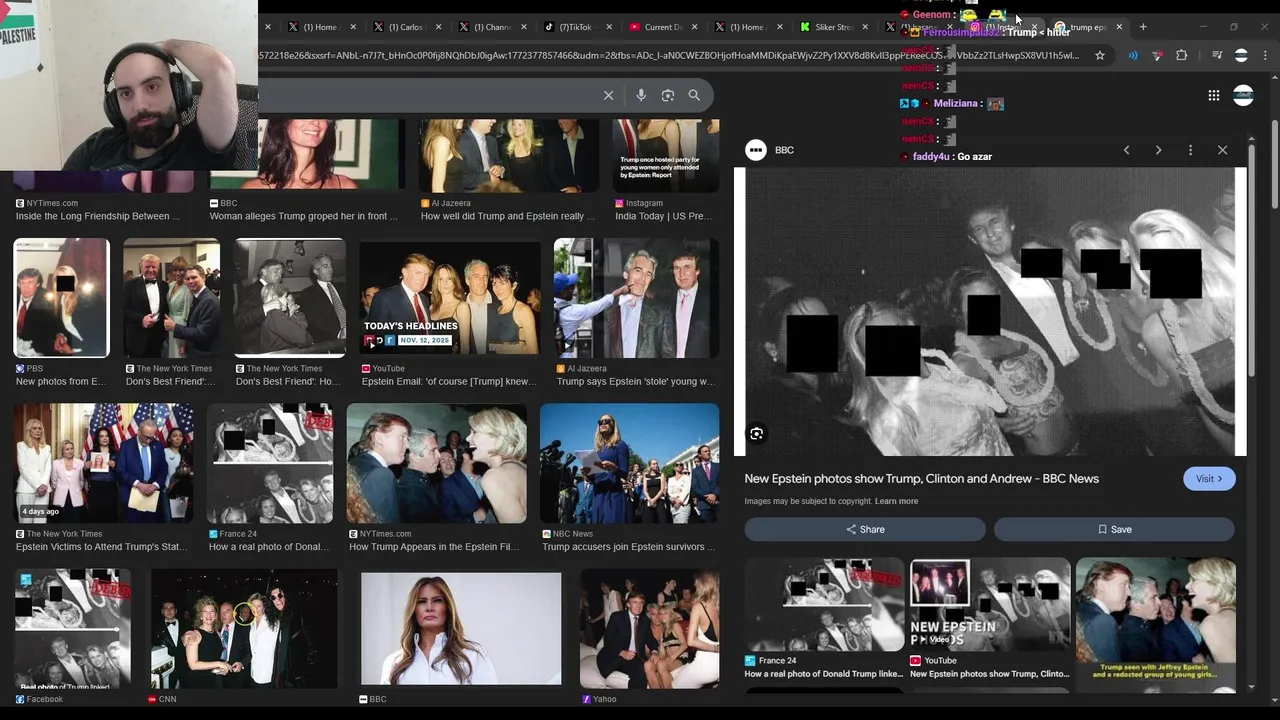The height and width of the screenshot is (720, 1280).
Task: Open 'New Epstein photos show Trump, Clinton and Andrew' title
Action: [x=921, y=479]
